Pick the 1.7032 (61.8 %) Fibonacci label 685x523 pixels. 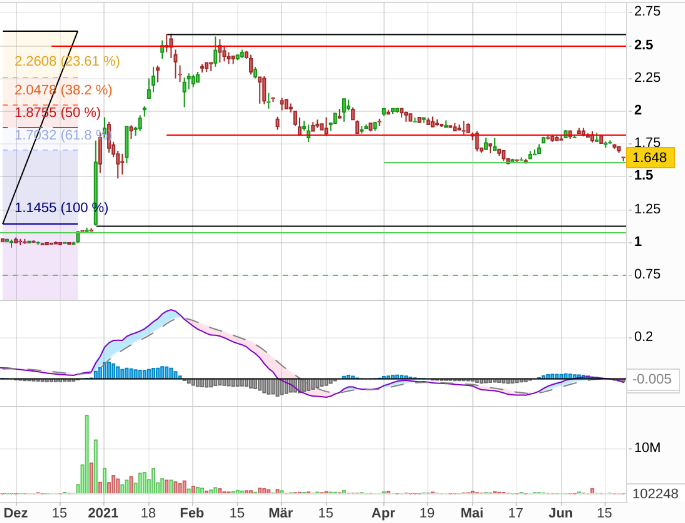coord(60,135)
